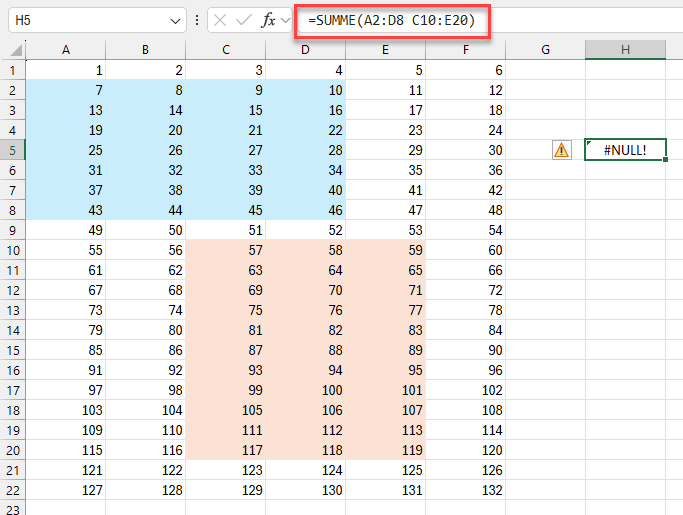Select row header 5
Image resolution: width=683 pixels, height=515 pixels.
12,150
